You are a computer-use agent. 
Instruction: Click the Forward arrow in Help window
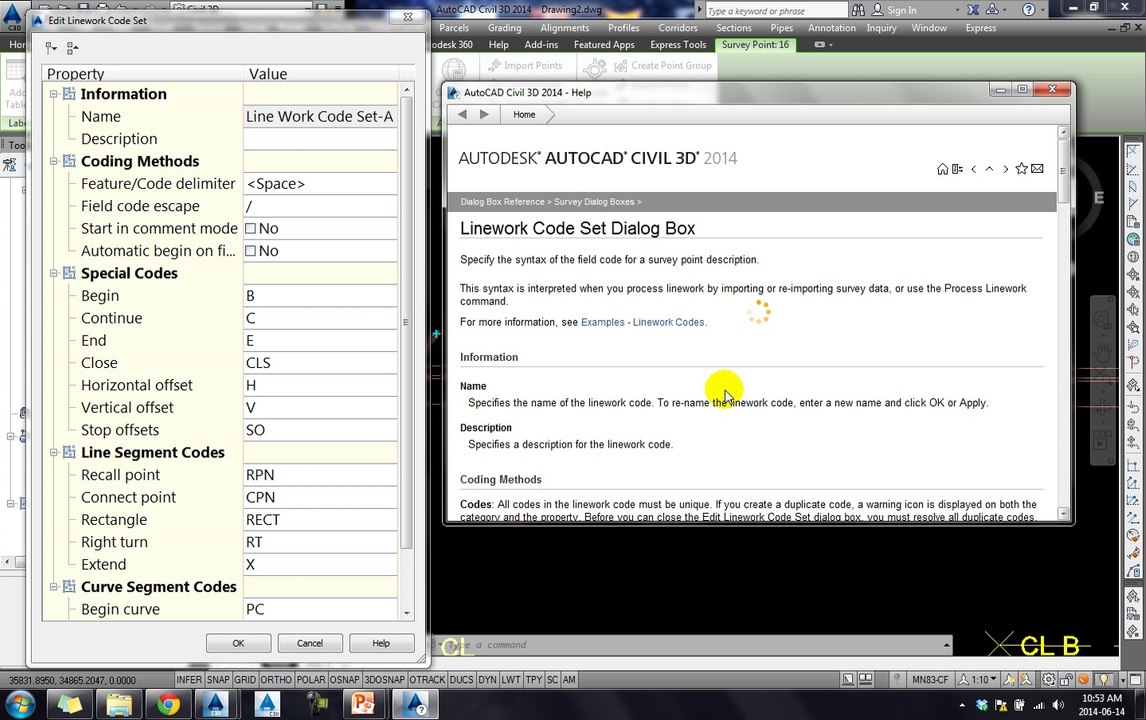point(484,114)
